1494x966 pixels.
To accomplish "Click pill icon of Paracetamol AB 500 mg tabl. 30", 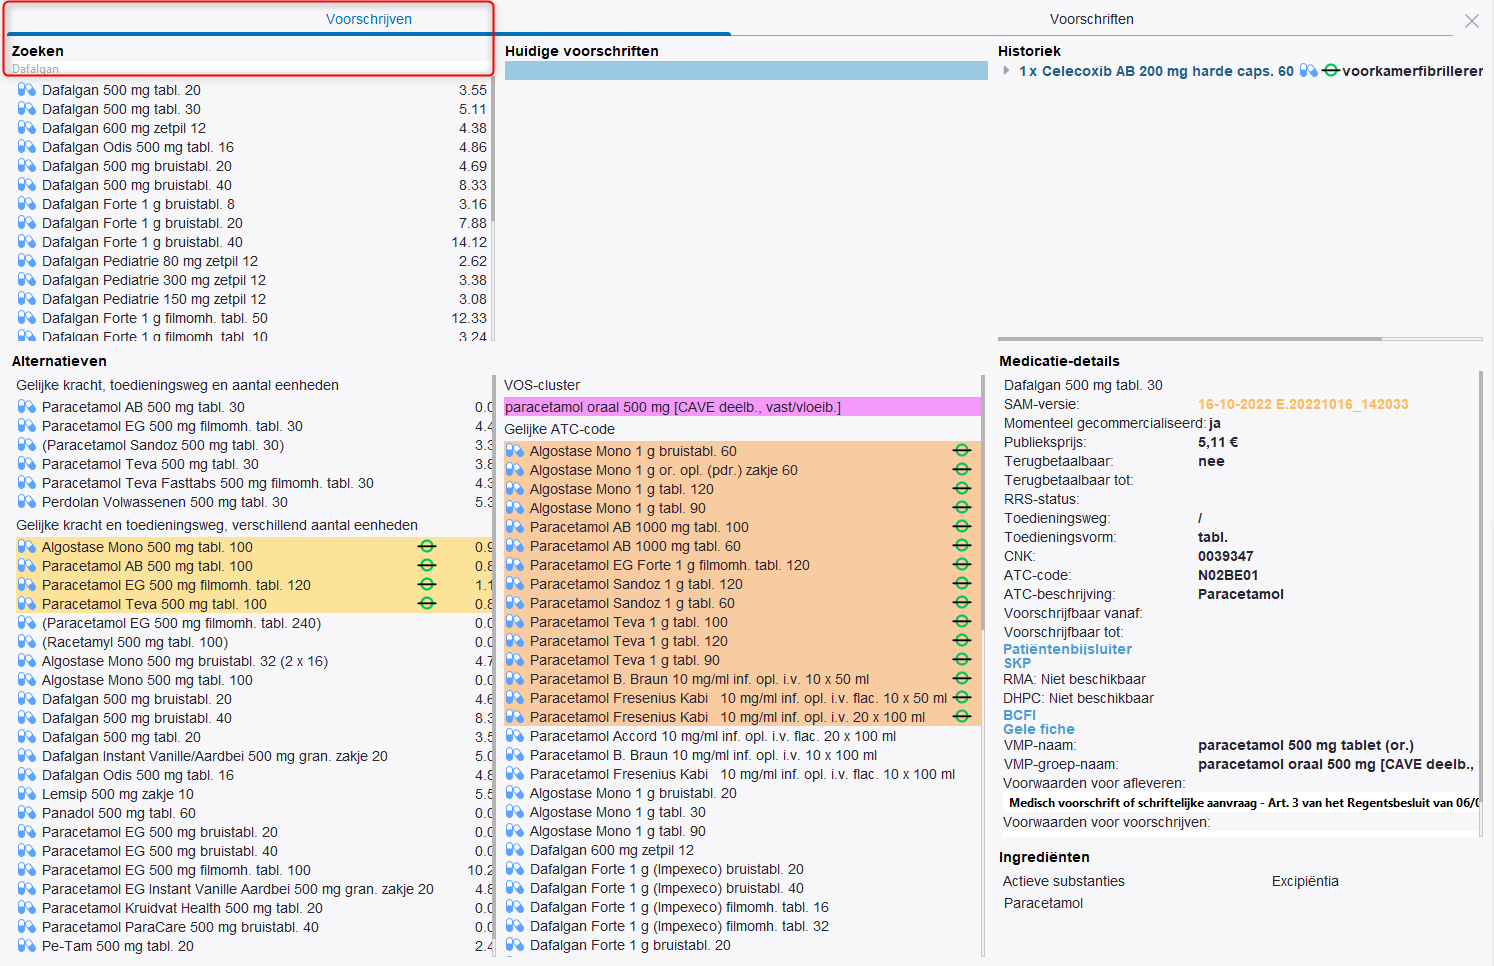I will [27, 407].
